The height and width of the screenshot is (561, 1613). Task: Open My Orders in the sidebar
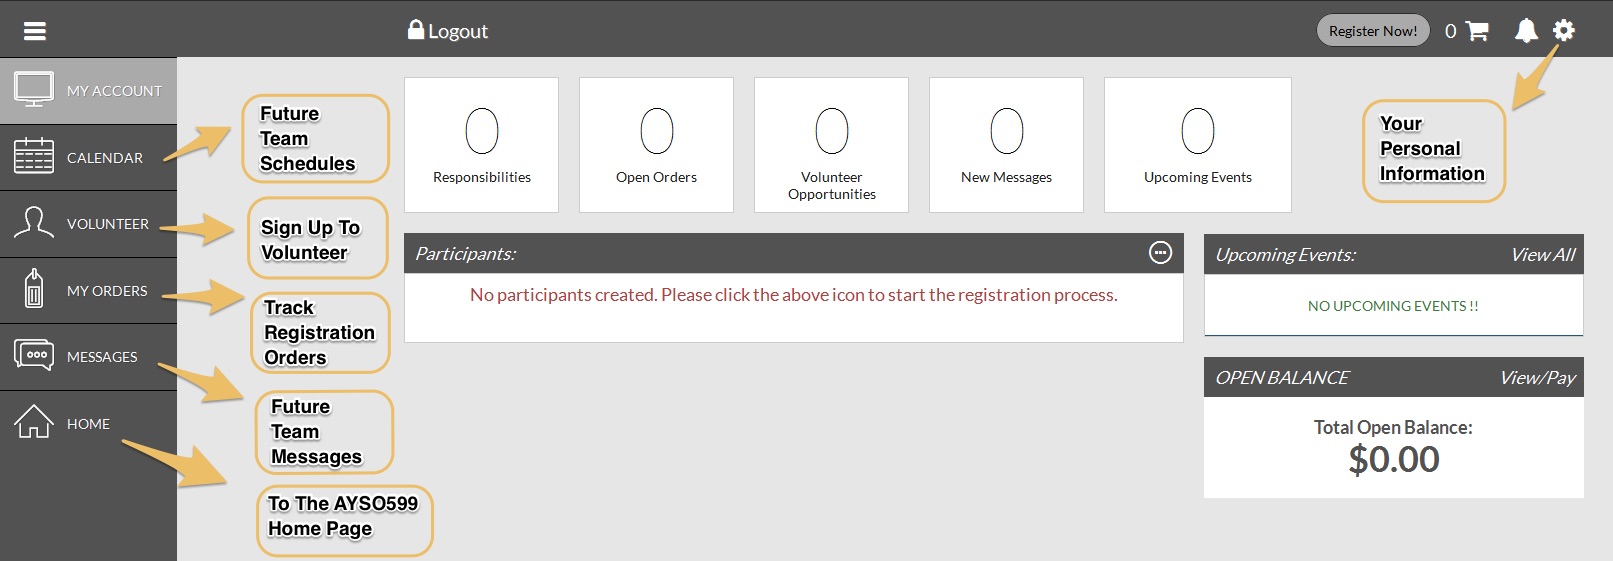coord(106,291)
